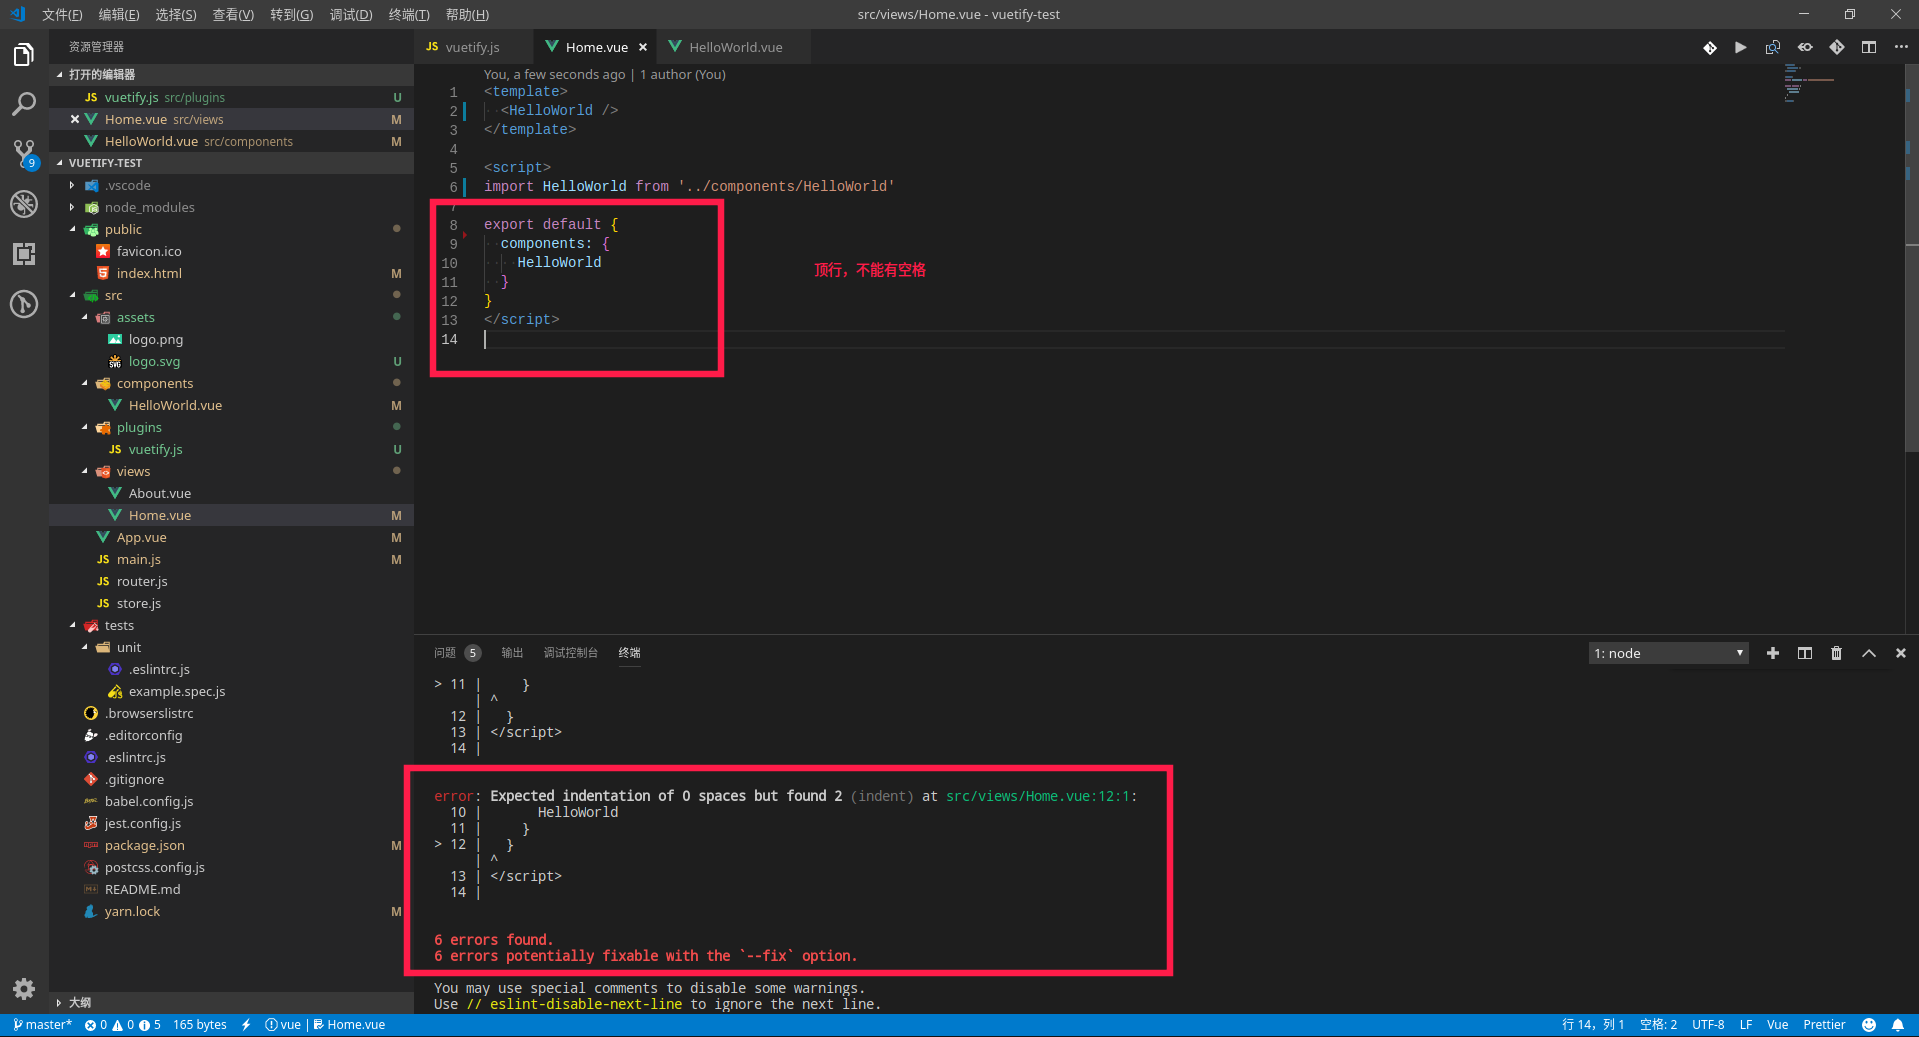Click the first diamond git icon in editor toolbar
1919x1037 pixels.
pos(1710,47)
